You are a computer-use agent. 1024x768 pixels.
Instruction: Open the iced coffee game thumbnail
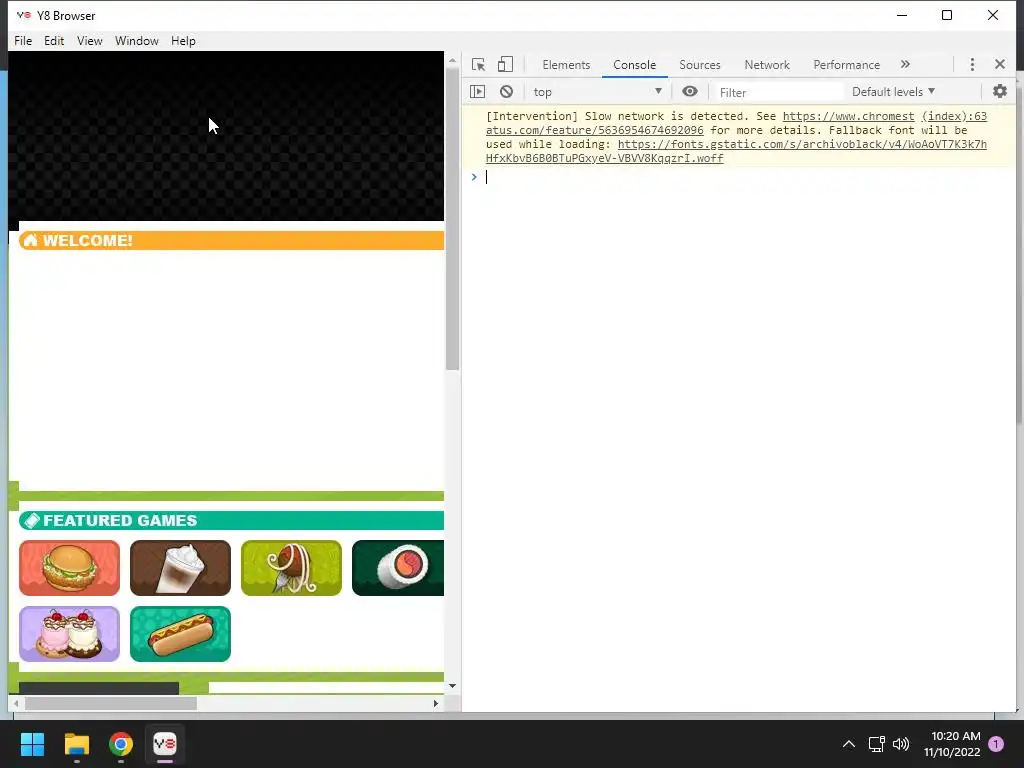(180, 568)
